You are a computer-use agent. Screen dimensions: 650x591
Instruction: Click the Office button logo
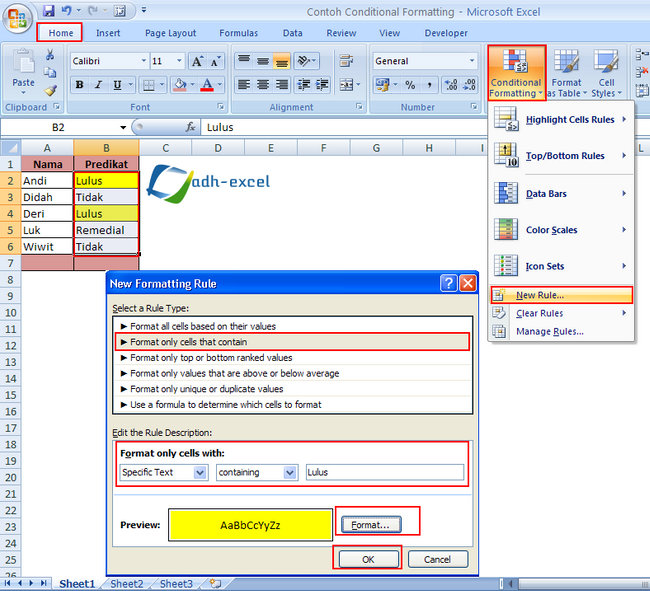pyautogui.click(x=17, y=18)
